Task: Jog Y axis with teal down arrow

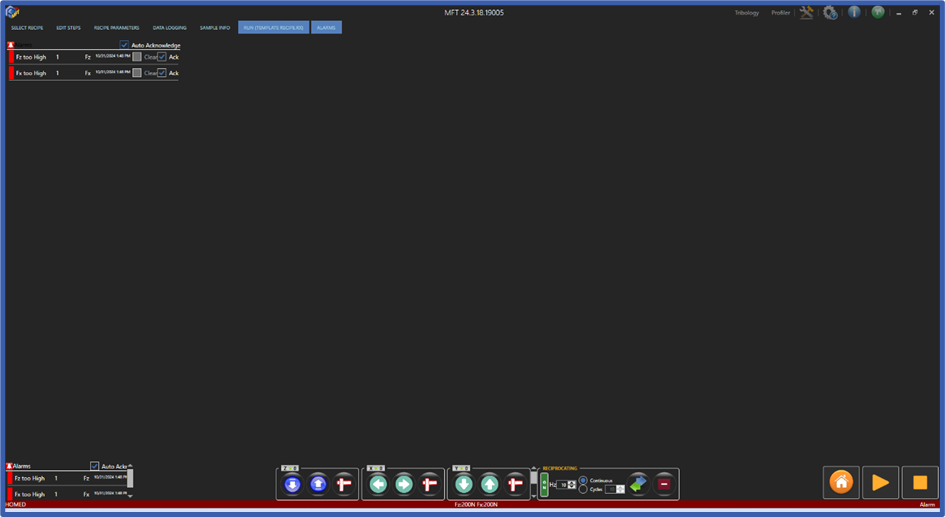Action: click(463, 484)
